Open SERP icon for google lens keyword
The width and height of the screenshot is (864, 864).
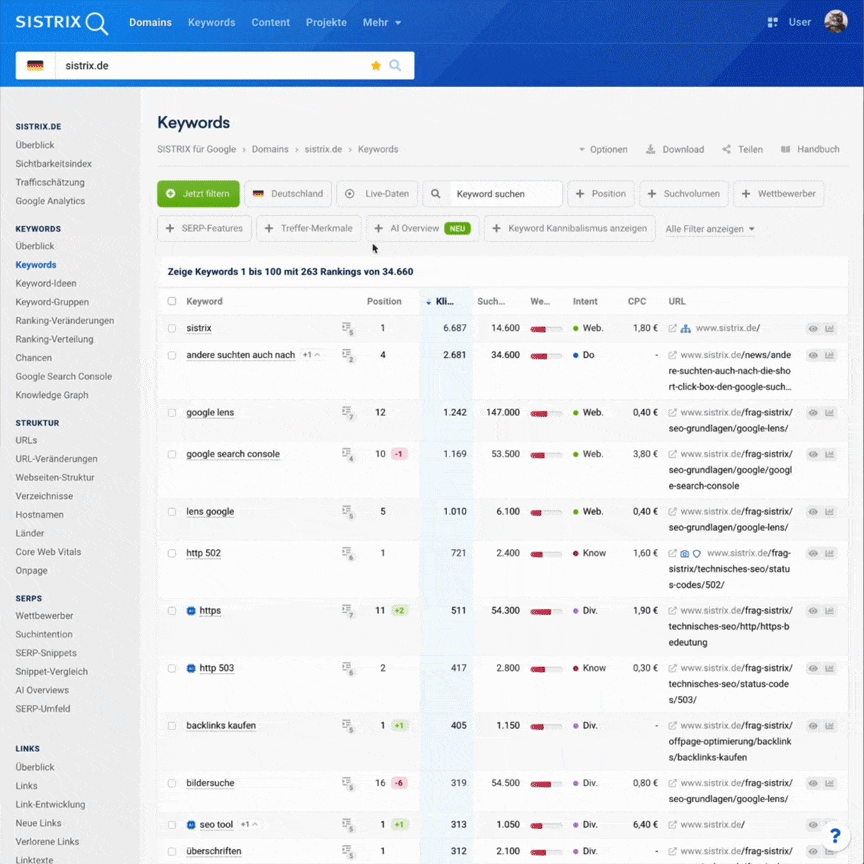click(x=347, y=413)
